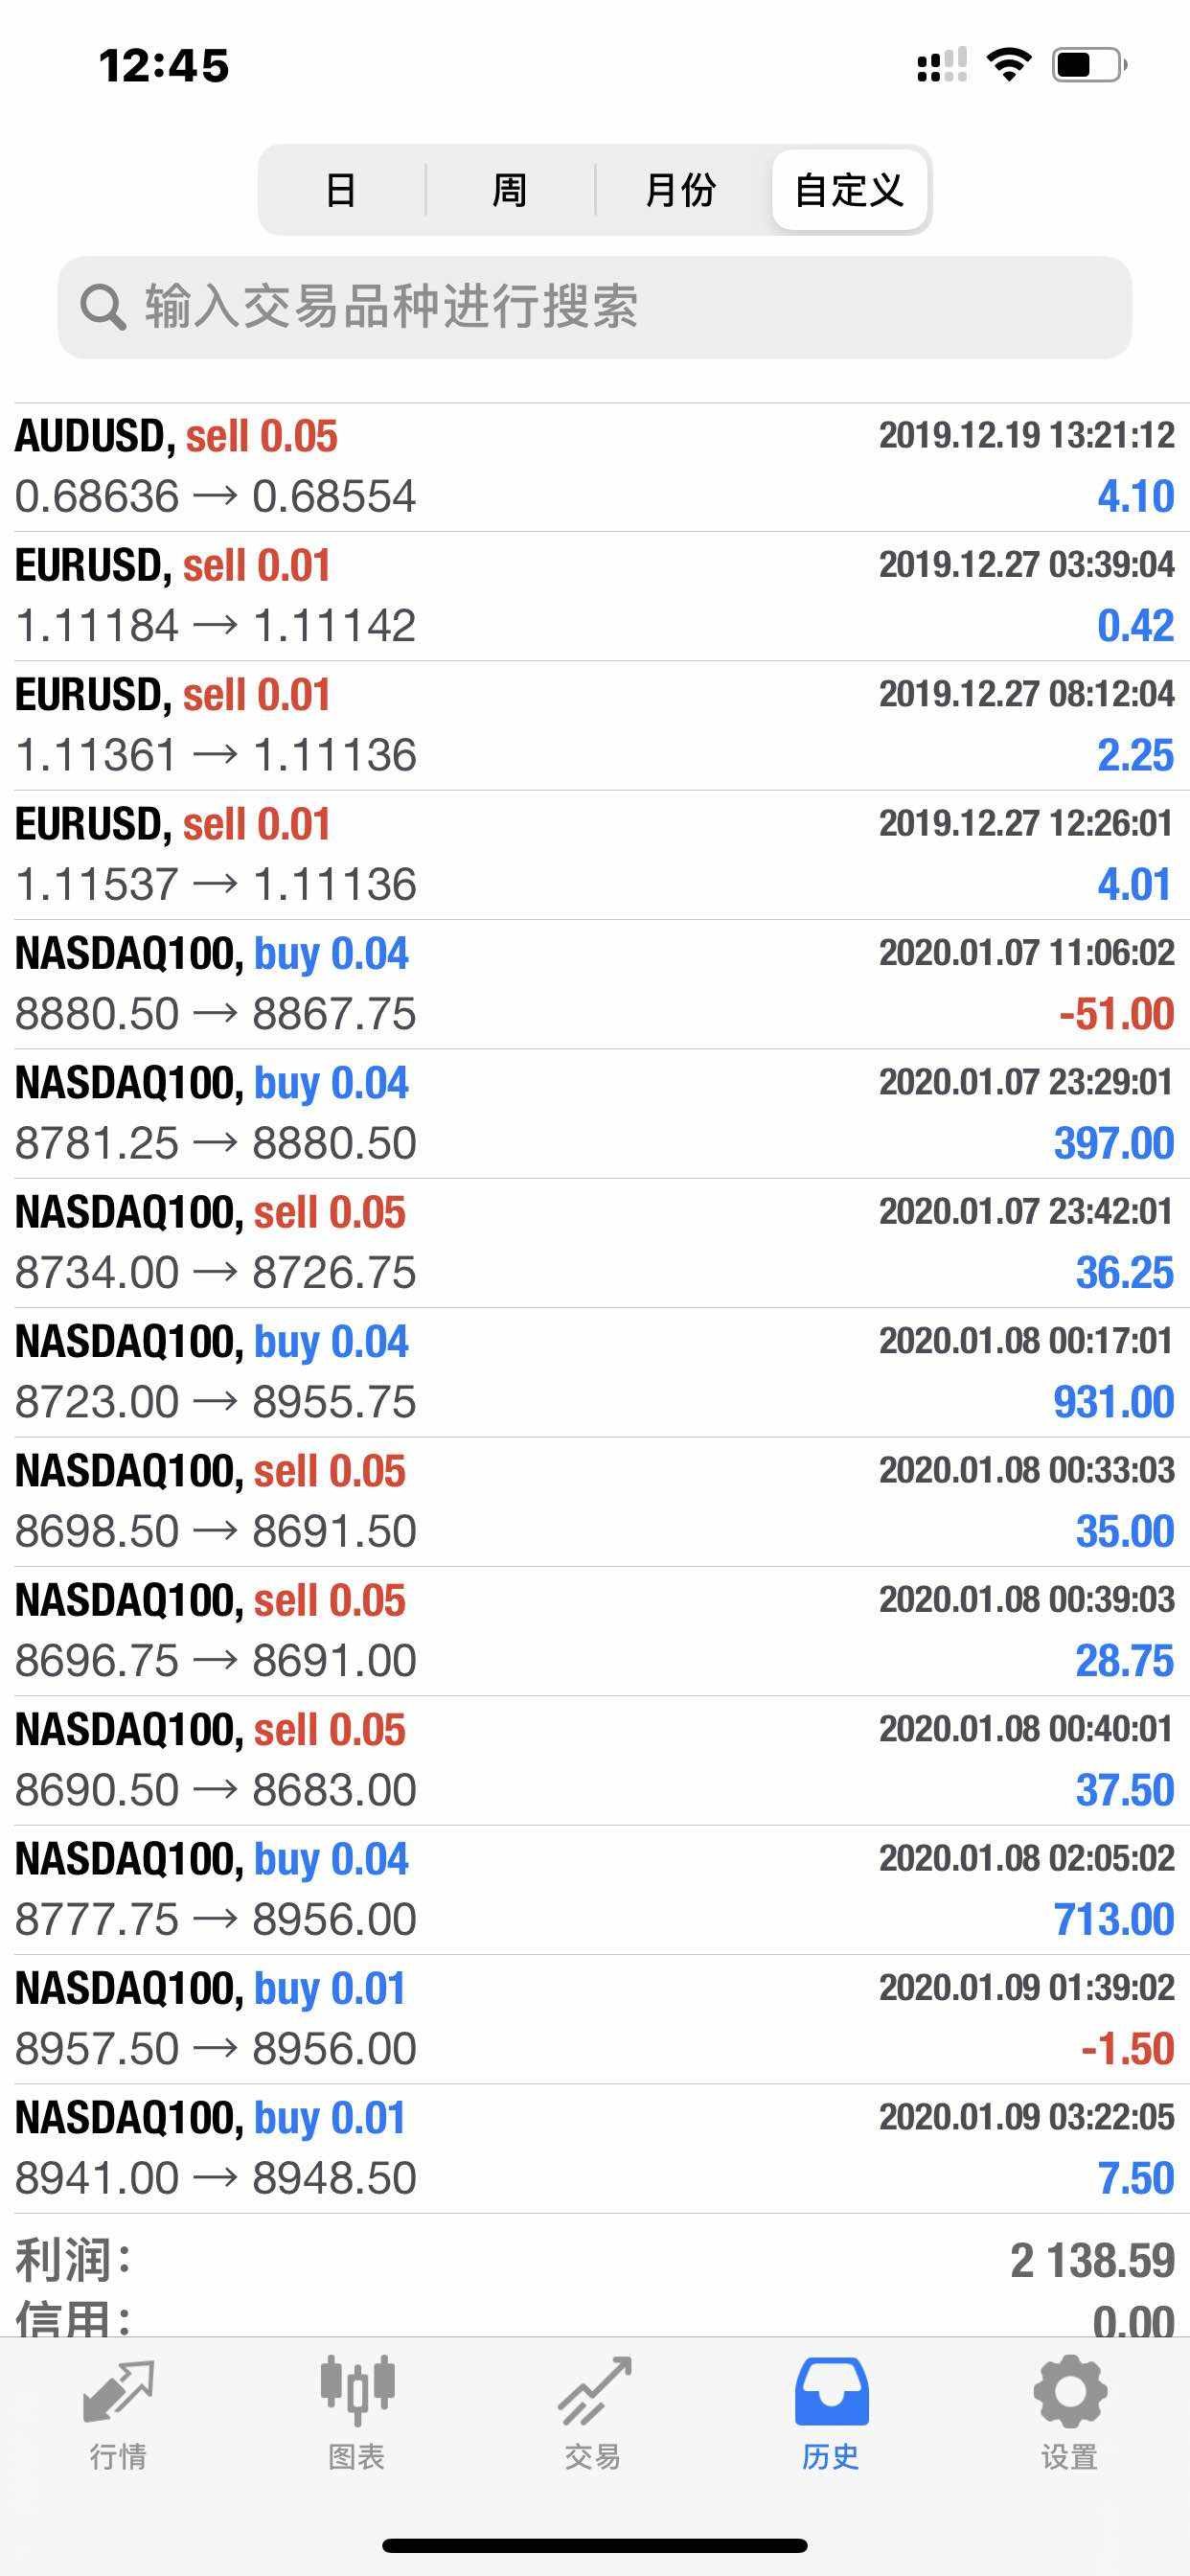Open the 交易 trade icon
1190x2576 pixels.
coord(594,2393)
